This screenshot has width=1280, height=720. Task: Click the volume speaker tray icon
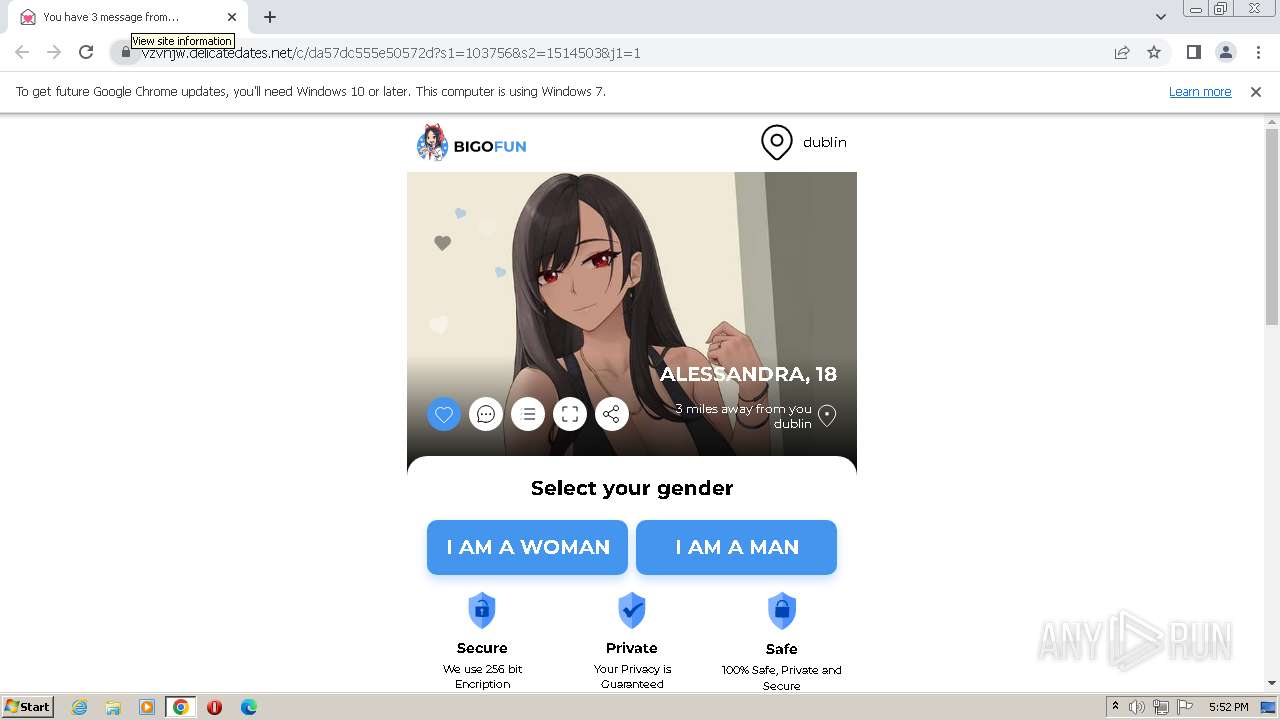(x=1137, y=707)
